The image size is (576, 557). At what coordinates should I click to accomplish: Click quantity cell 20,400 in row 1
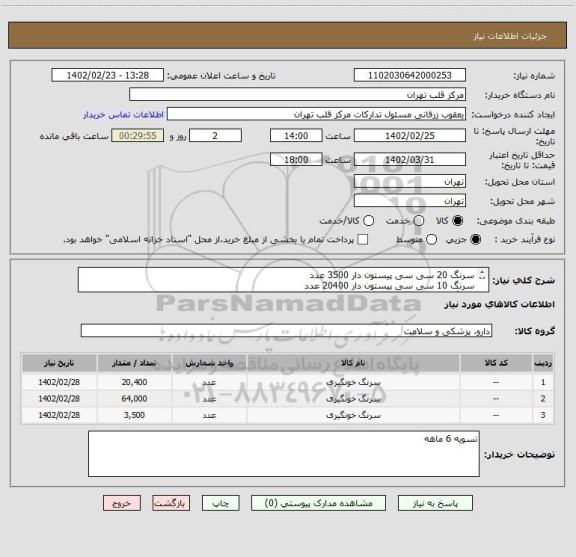coord(134,382)
